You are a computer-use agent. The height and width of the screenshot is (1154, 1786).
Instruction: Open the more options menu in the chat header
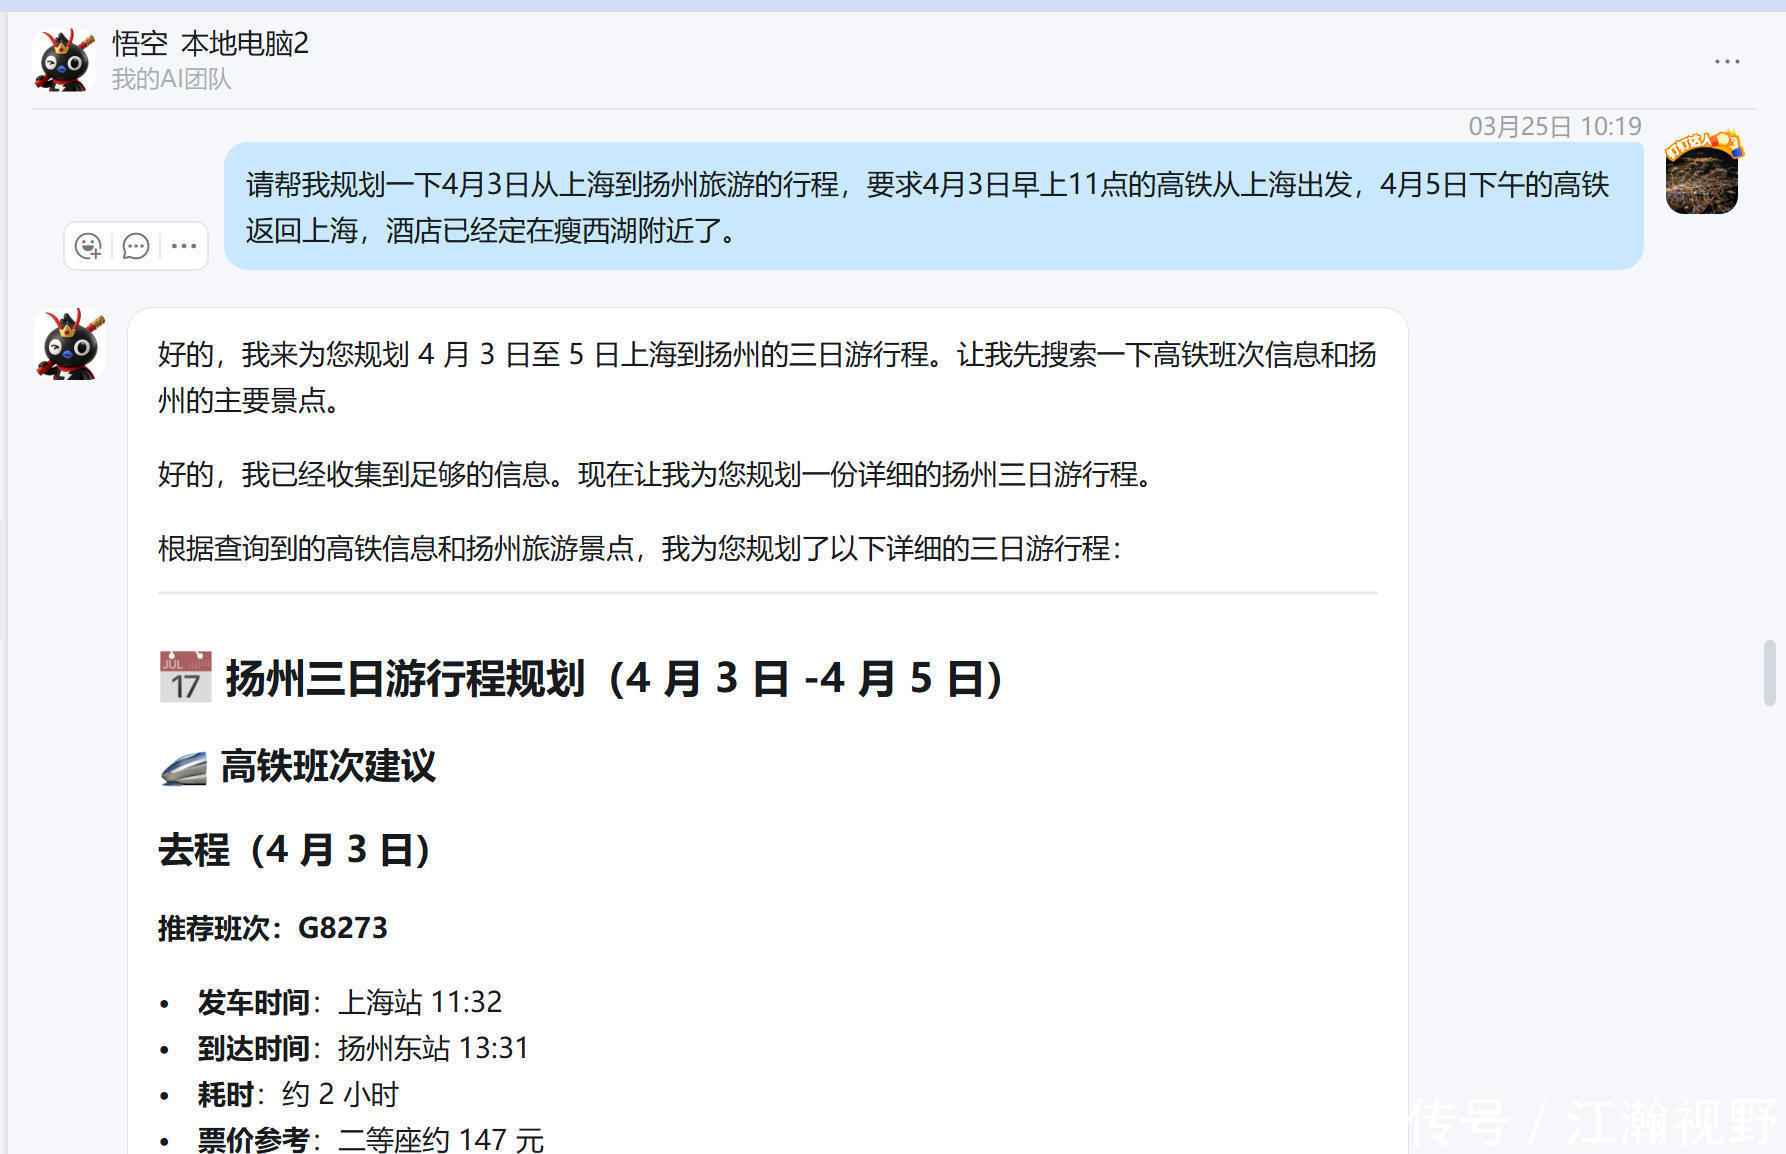coord(1727,62)
